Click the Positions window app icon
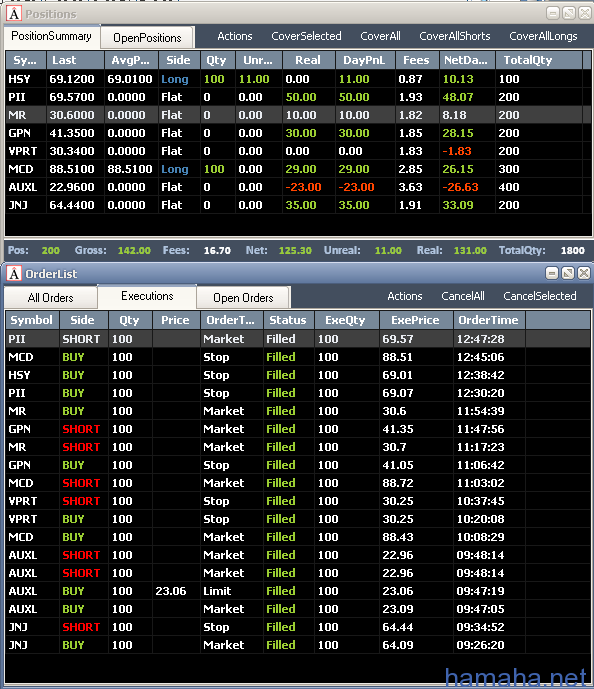Image resolution: width=594 pixels, height=689 pixels. (x=14, y=14)
